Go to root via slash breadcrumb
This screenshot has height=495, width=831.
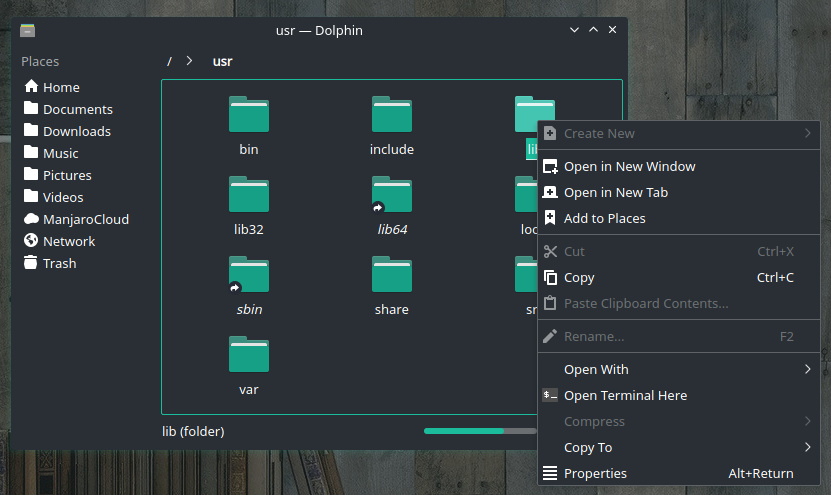(x=169, y=61)
